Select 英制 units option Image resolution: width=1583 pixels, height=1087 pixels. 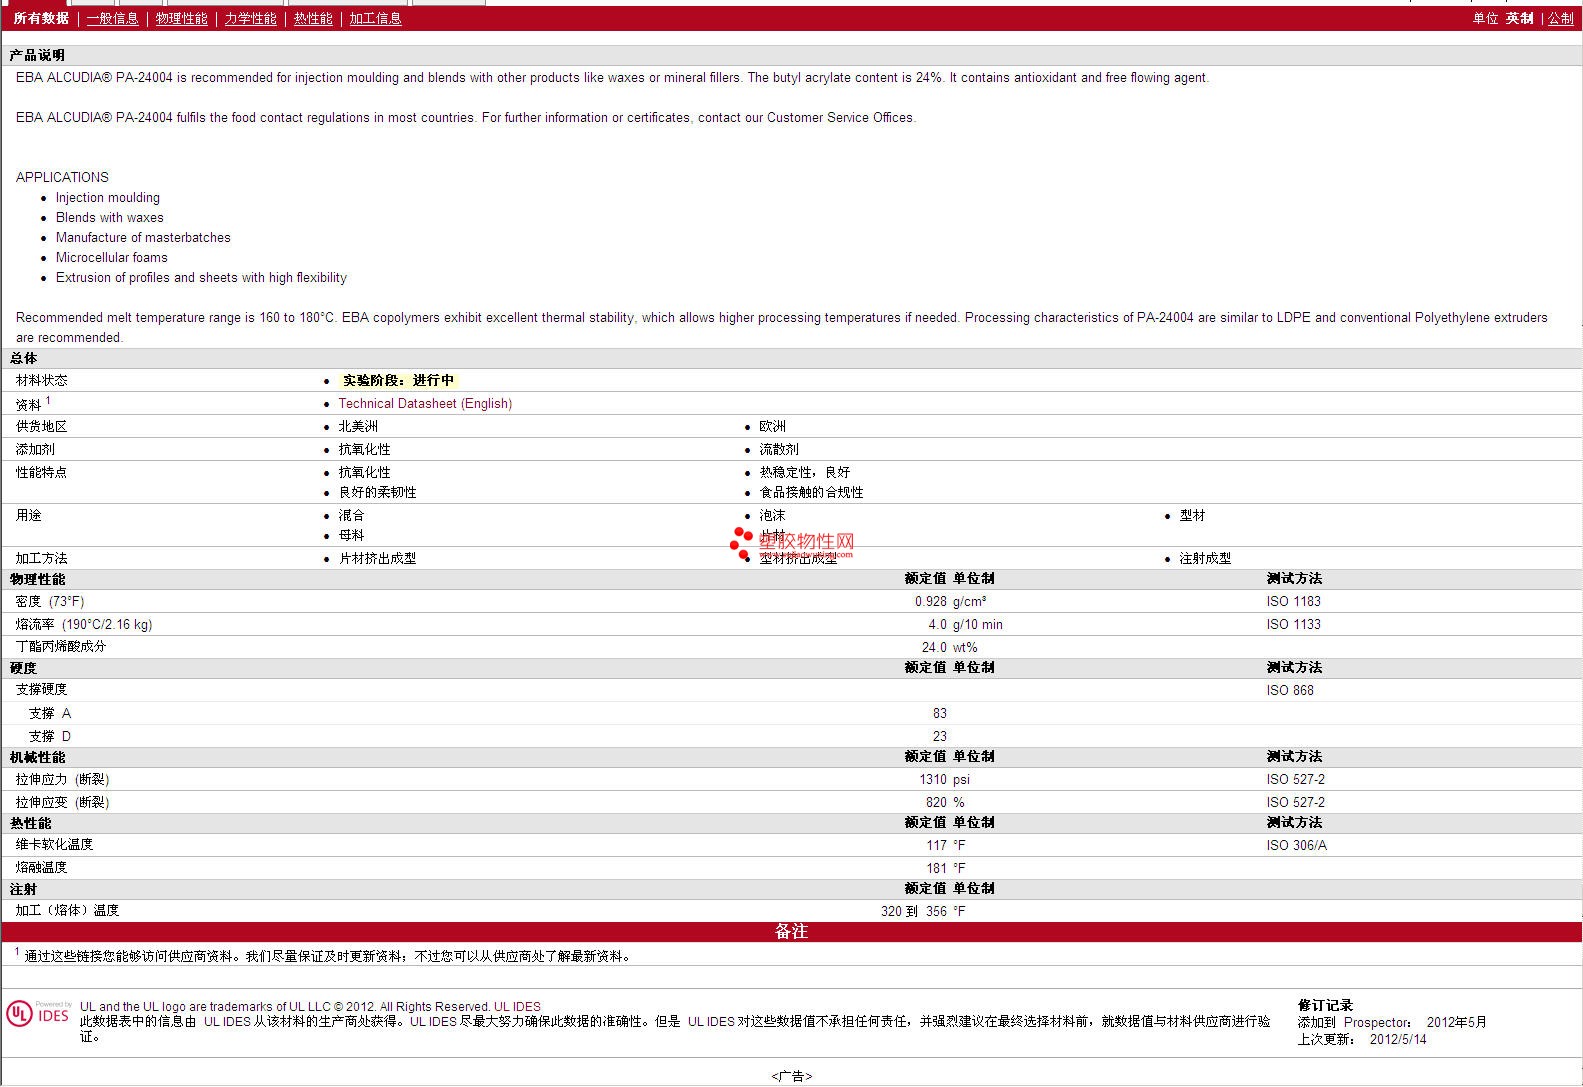point(1520,18)
